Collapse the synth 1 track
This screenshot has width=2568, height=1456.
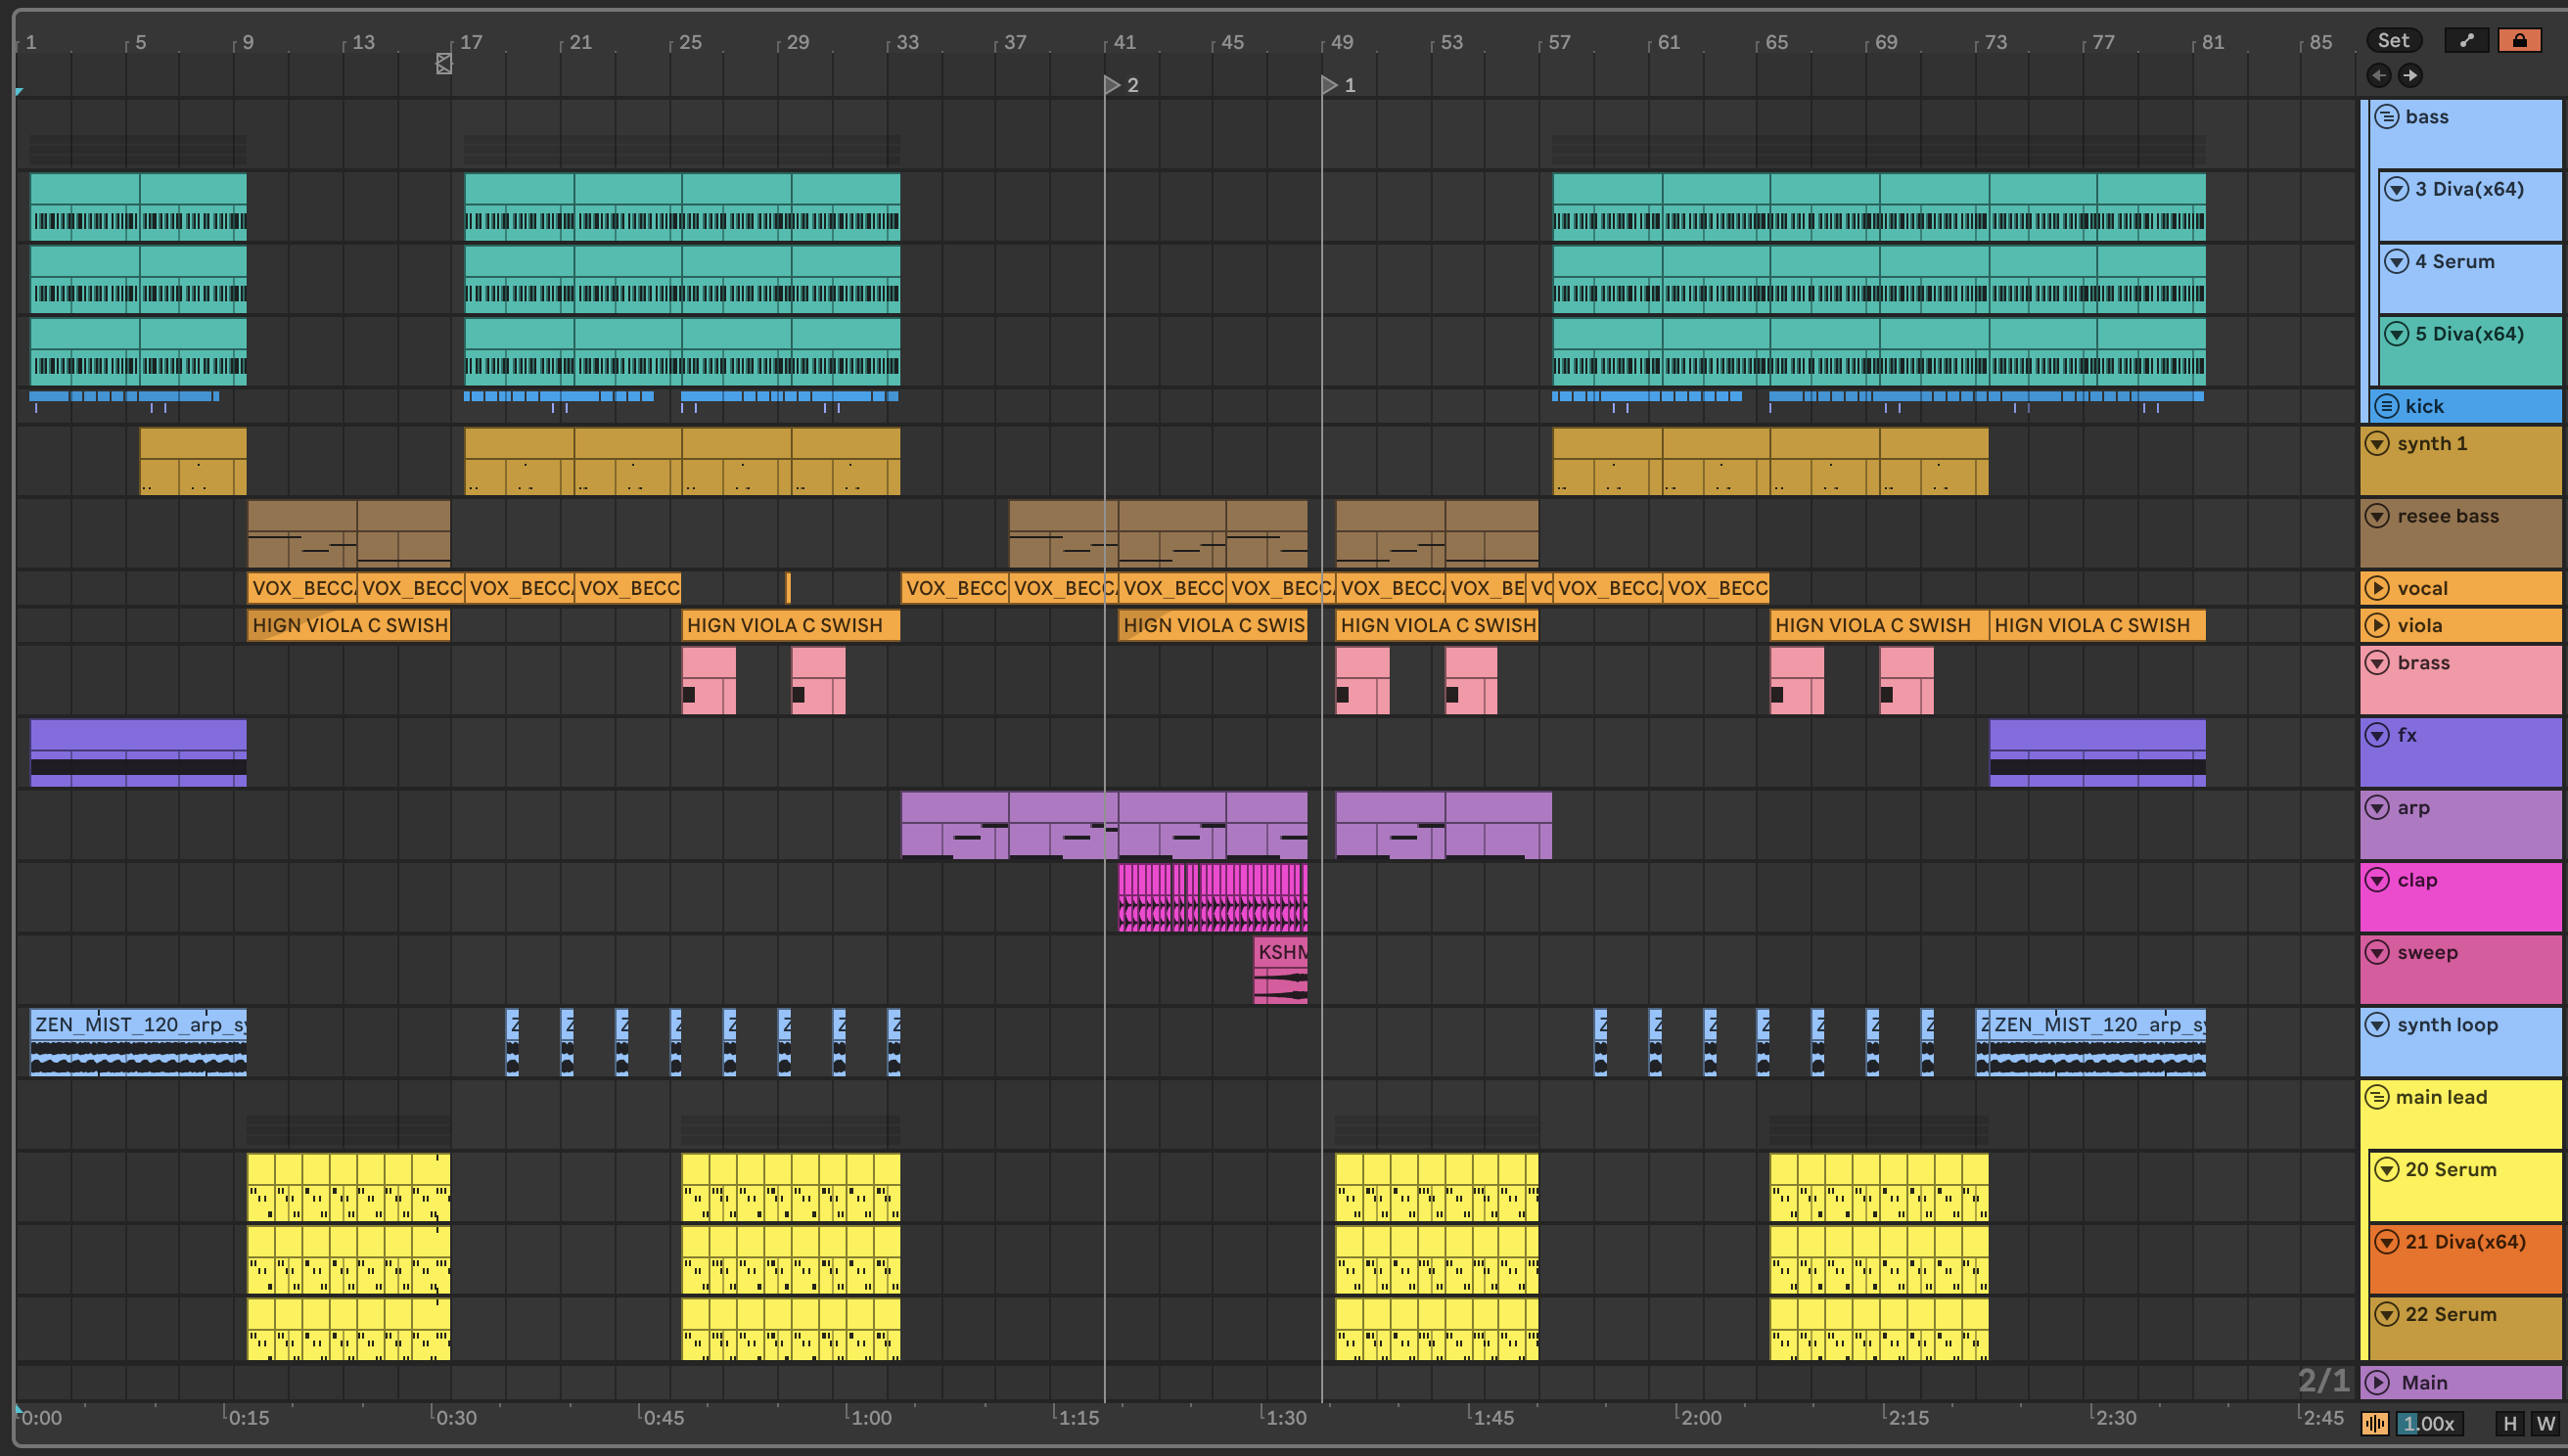click(2377, 443)
